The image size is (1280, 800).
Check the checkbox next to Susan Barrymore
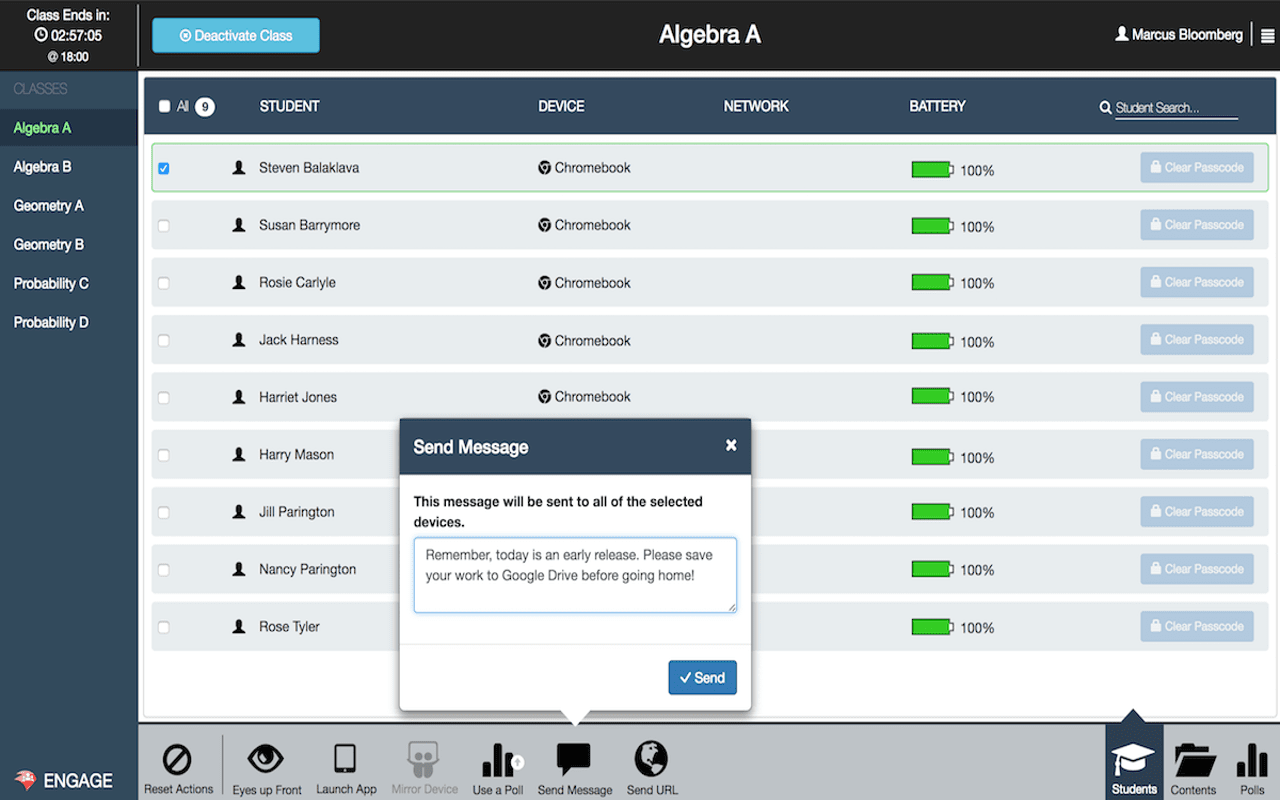[164, 225]
